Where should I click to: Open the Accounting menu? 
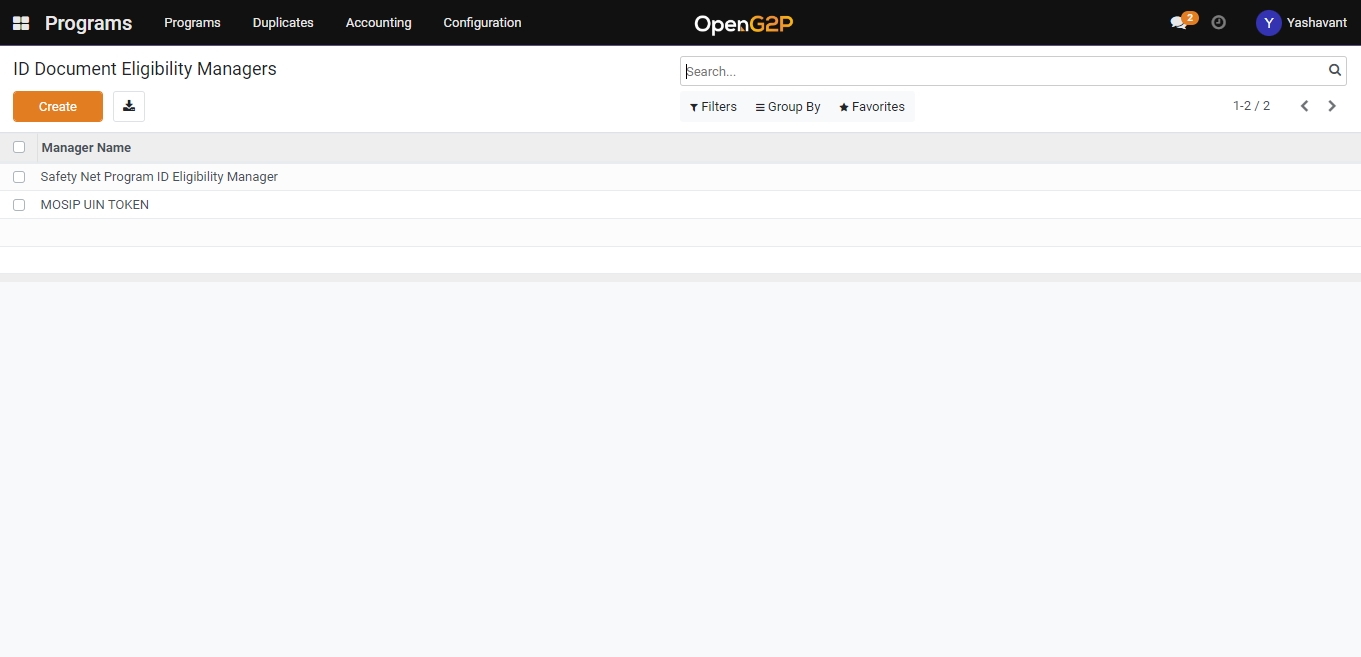coord(378,23)
